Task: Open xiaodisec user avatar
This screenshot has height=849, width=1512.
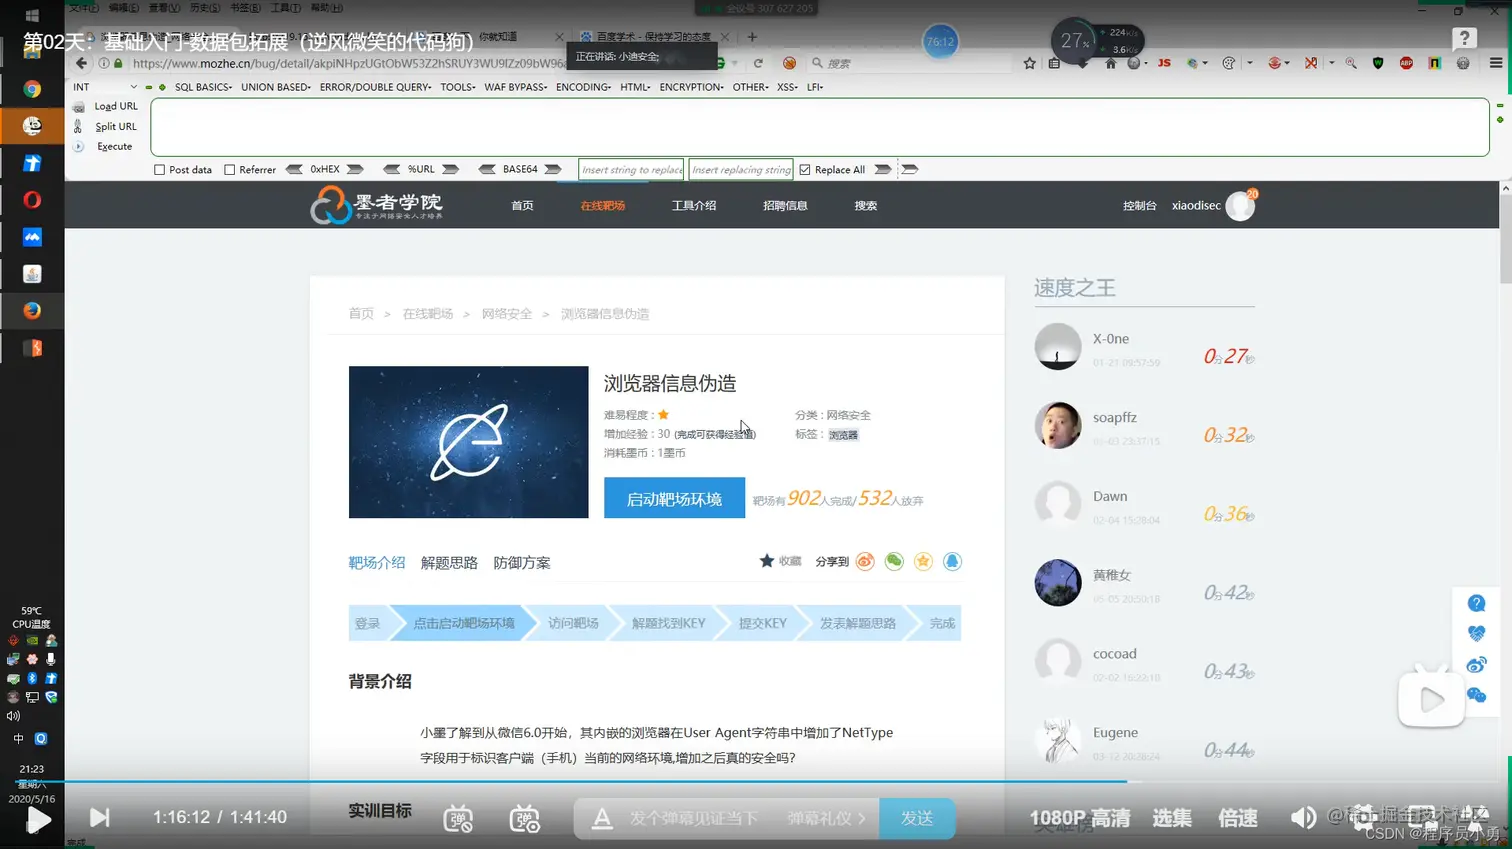Action: click(1240, 205)
